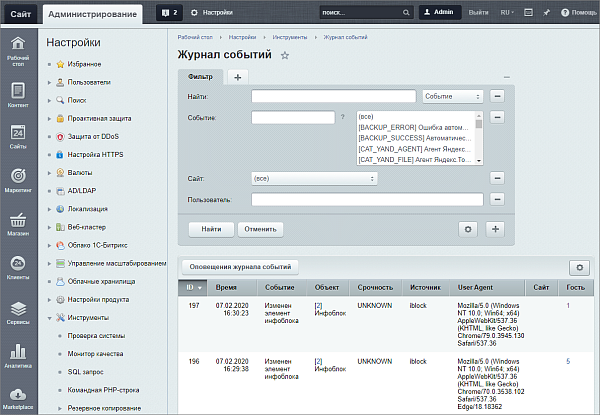
Task: Open the Событие search-type dropdown
Action: 451,96
